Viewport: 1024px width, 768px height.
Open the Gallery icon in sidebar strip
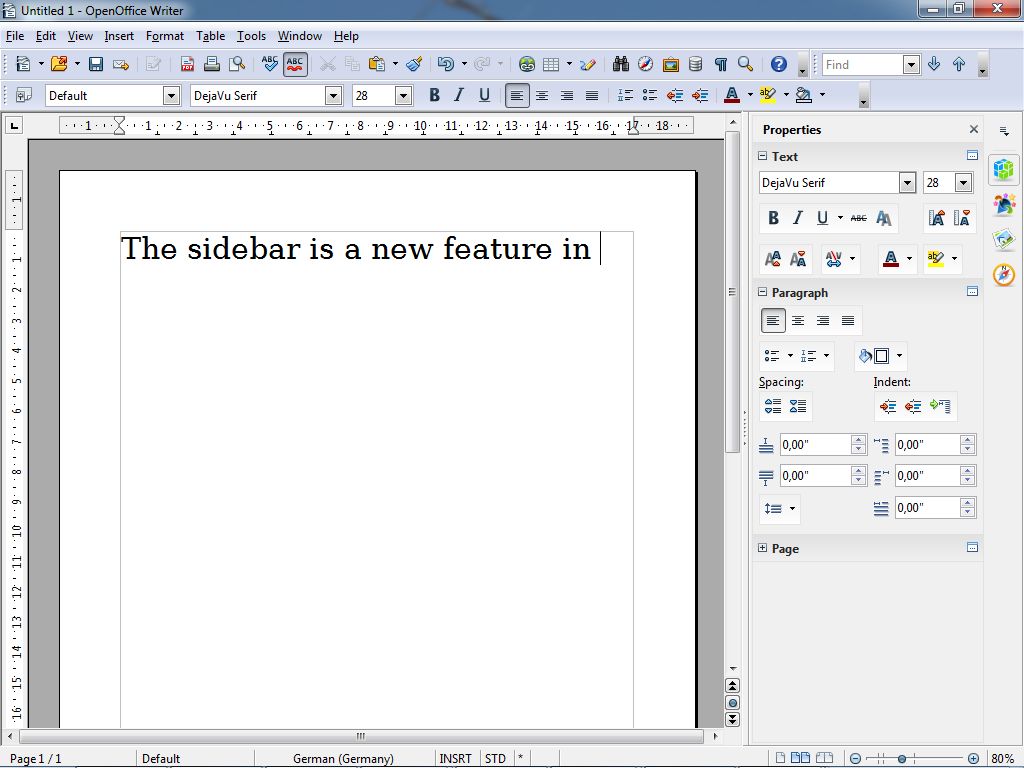point(1004,239)
